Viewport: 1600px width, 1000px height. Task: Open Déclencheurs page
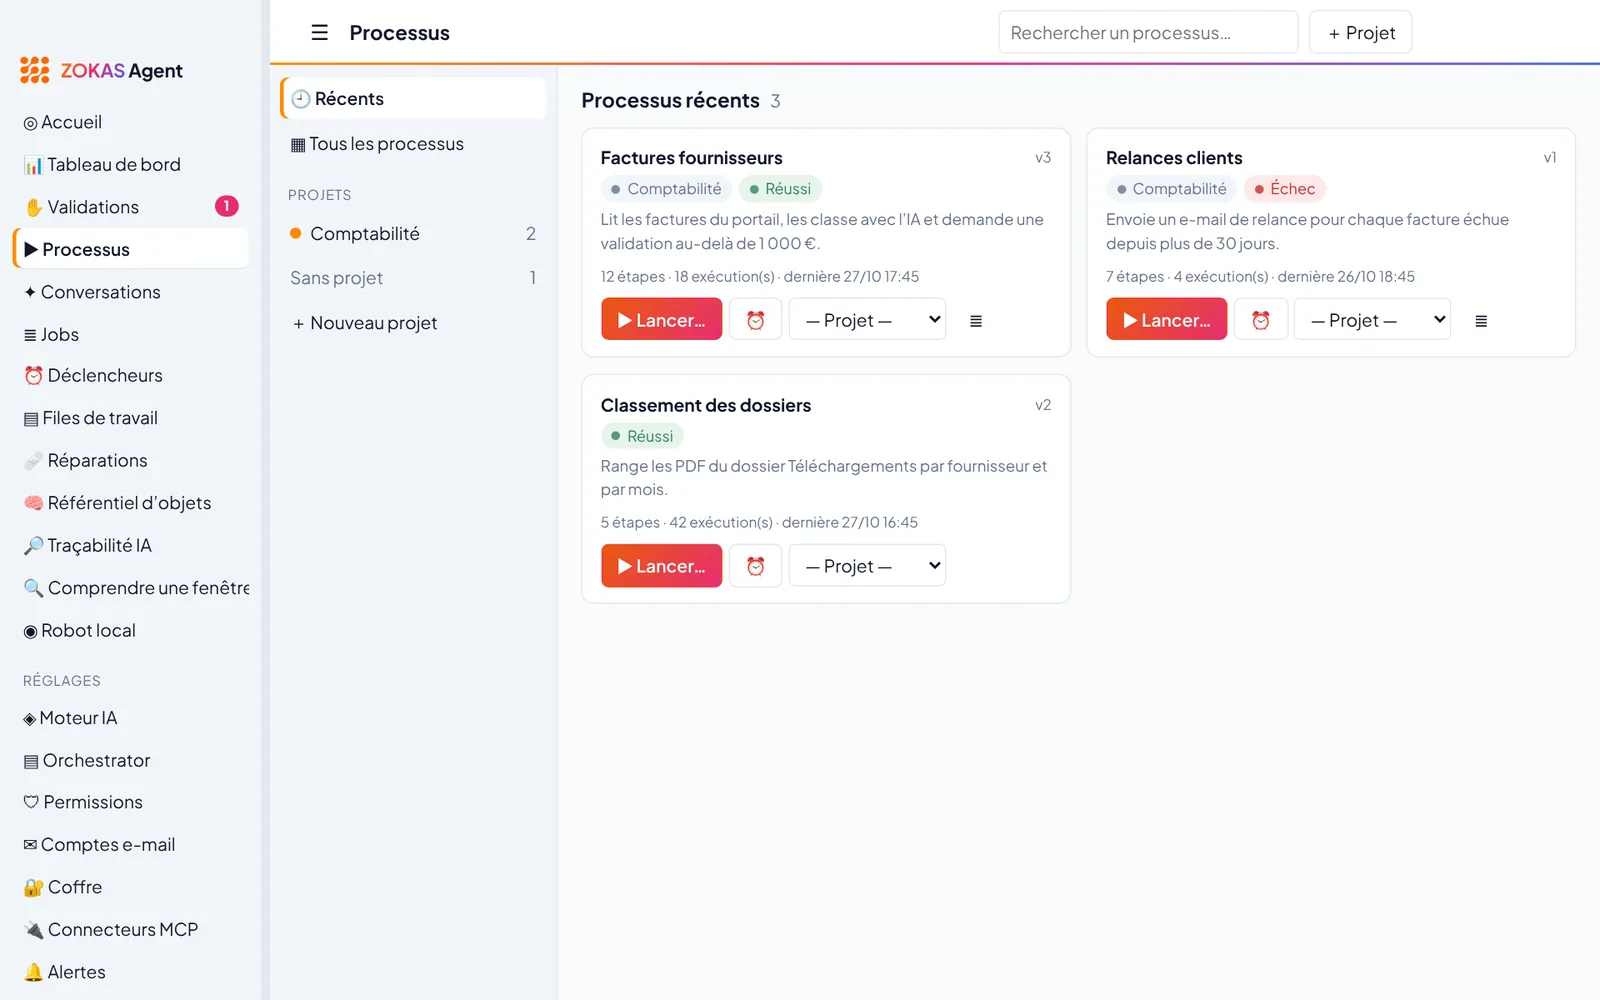130,376
